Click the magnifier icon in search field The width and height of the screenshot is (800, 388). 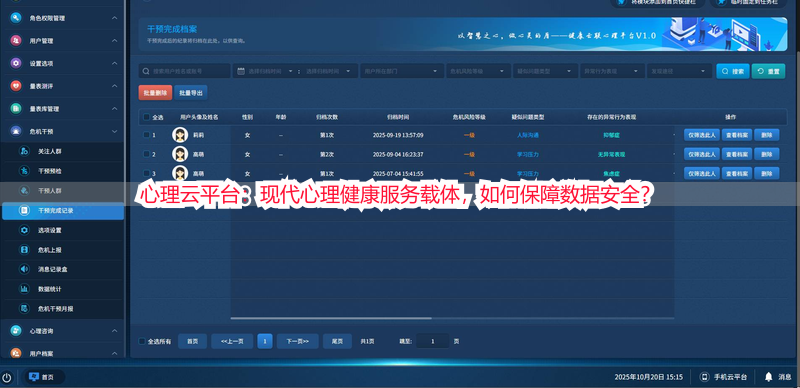point(146,71)
